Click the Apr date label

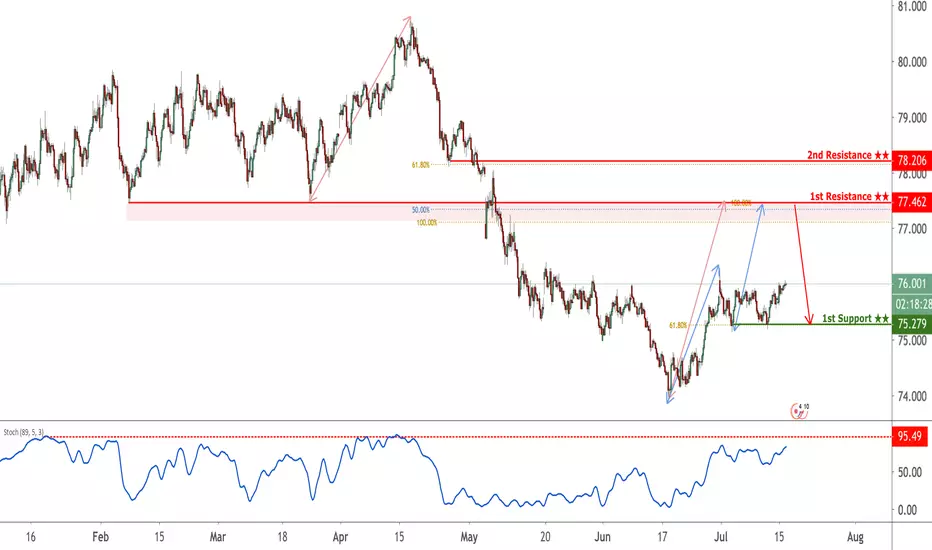[340, 537]
